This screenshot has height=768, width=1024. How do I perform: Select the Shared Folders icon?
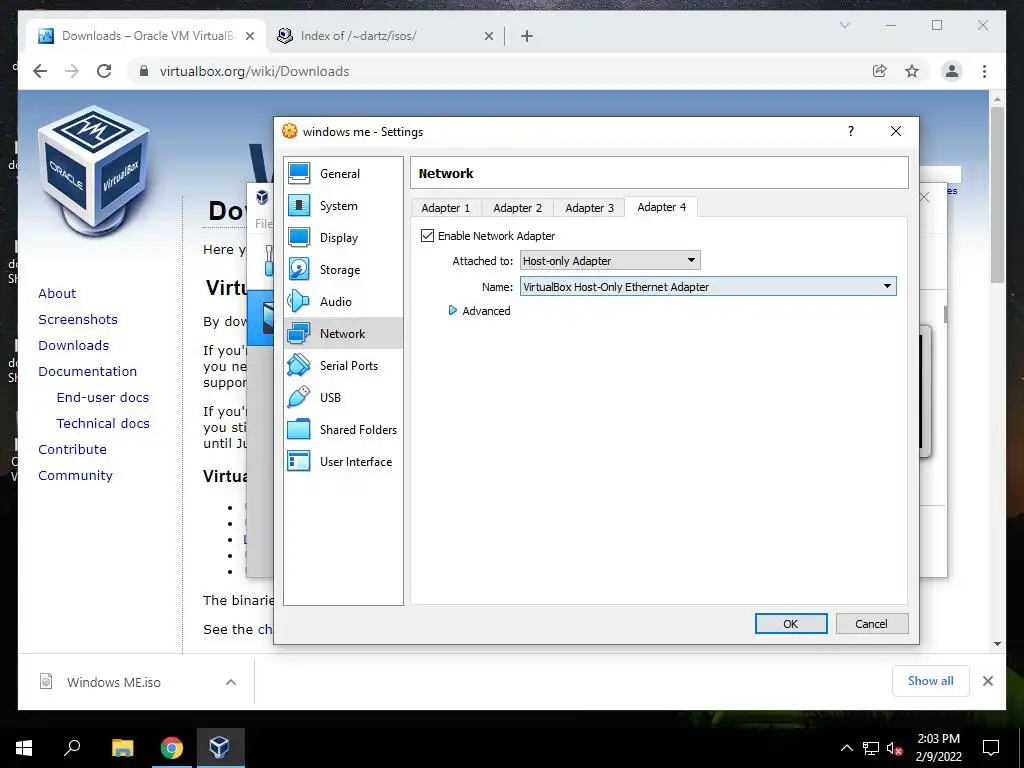(x=299, y=429)
